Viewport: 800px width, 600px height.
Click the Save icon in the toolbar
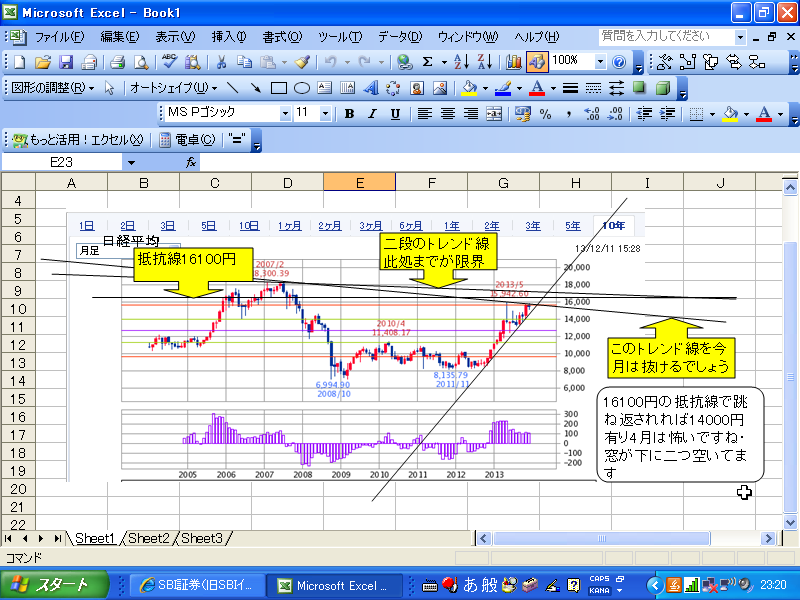(x=66, y=62)
